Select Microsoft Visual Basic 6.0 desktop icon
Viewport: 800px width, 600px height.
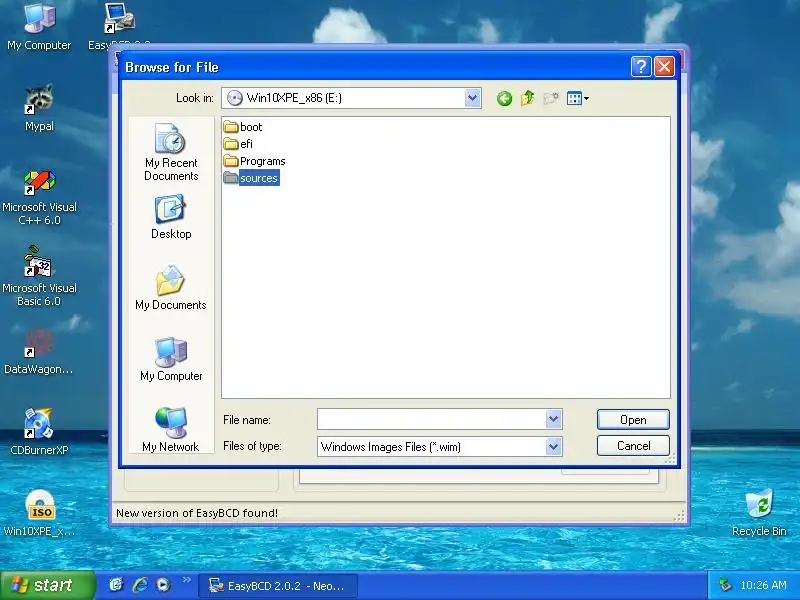point(39,278)
